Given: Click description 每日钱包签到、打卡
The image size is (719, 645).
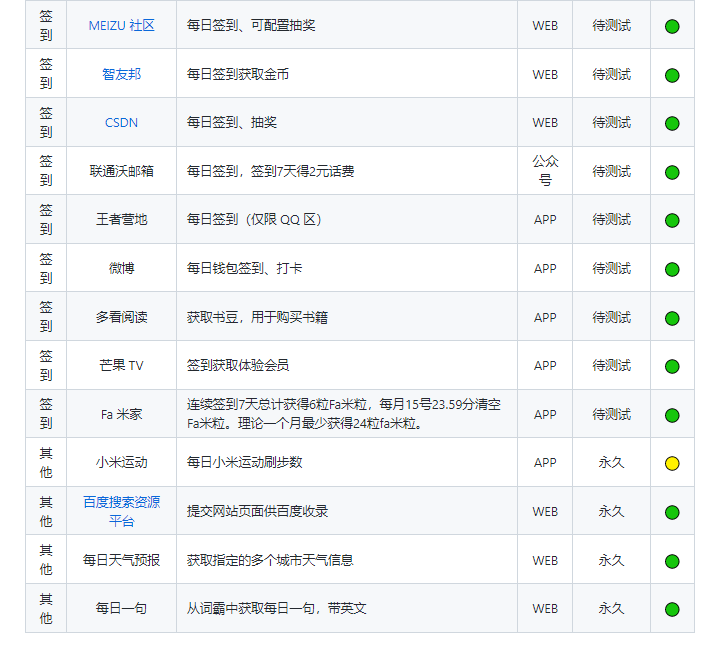Looking at the screenshot, I should point(244,268).
